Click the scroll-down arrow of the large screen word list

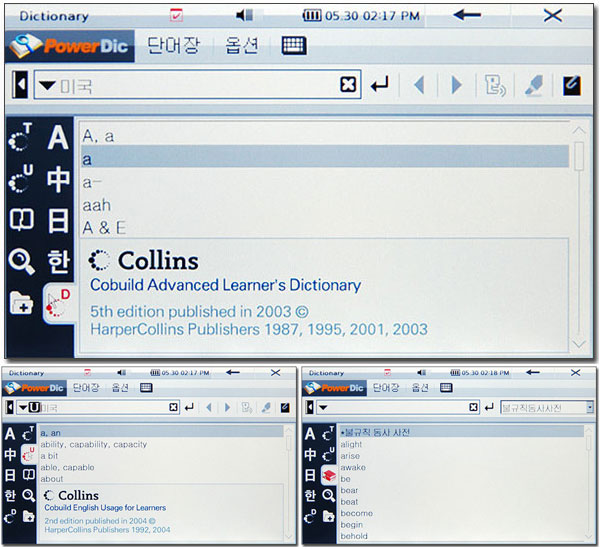(x=579, y=344)
